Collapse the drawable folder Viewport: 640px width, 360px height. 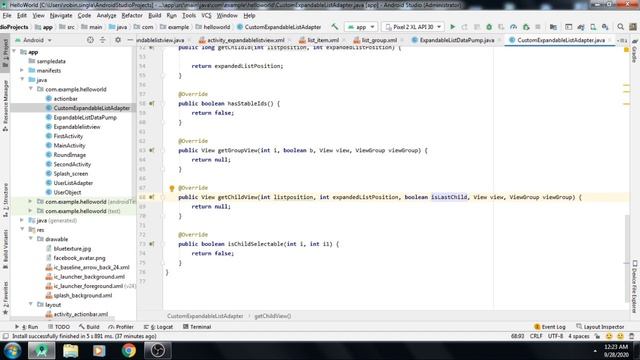(31, 239)
